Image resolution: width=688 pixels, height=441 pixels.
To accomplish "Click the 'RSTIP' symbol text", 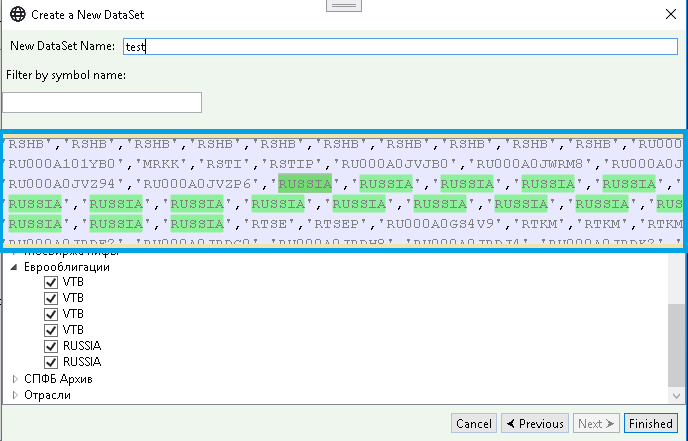I will tap(292, 164).
